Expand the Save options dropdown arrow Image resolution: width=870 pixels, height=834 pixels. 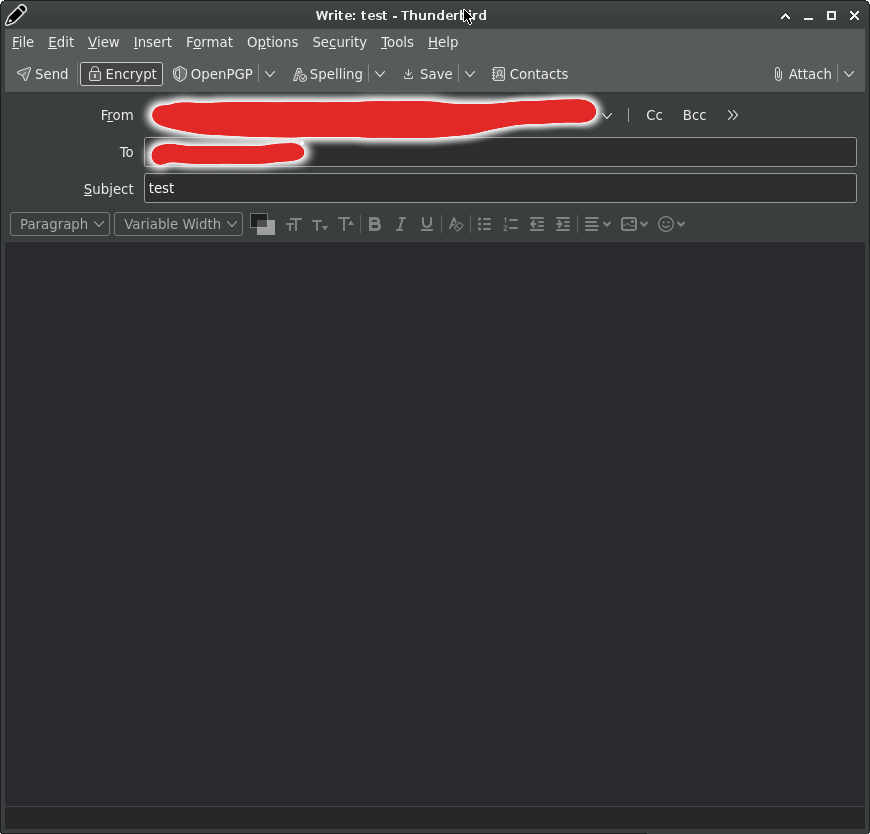pyautogui.click(x=470, y=74)
